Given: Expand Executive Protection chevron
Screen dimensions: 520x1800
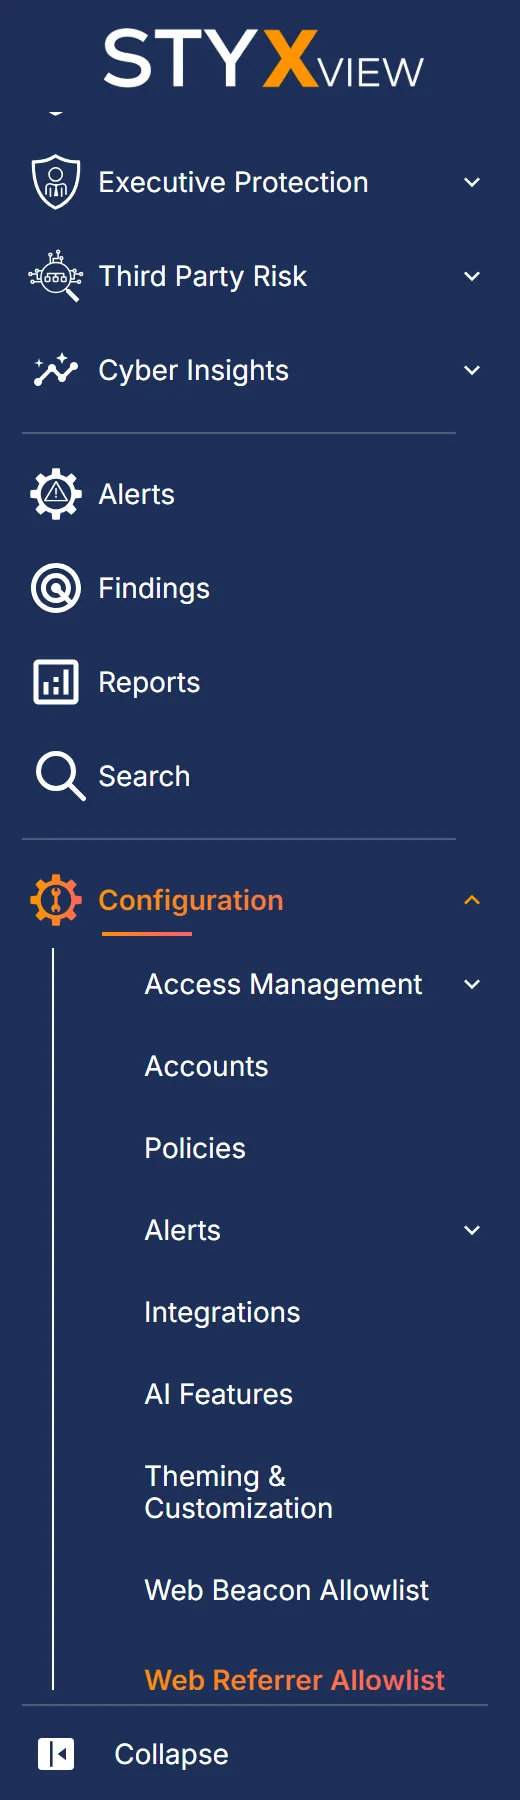Looking at the screenshot, I should coord(472,182).
